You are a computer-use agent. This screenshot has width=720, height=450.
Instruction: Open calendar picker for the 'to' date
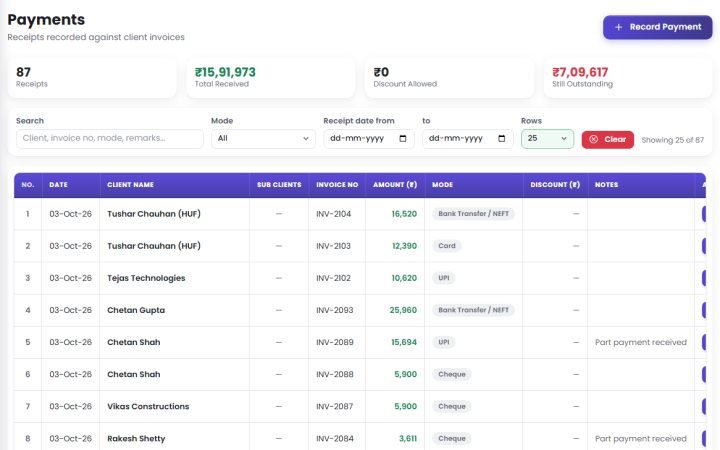501,139
